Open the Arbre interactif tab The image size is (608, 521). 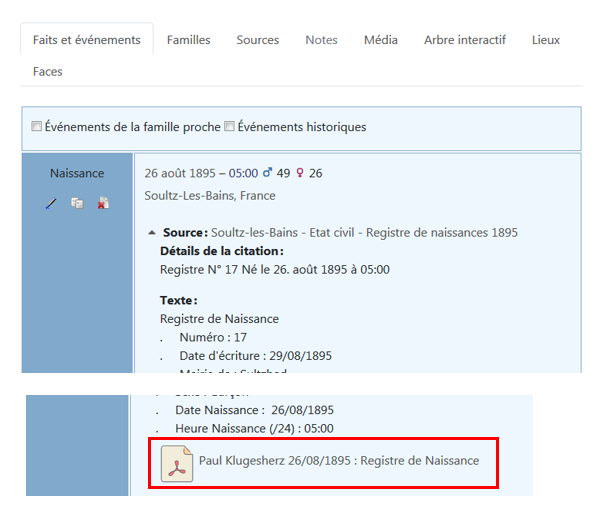click(x=464, y=40)
